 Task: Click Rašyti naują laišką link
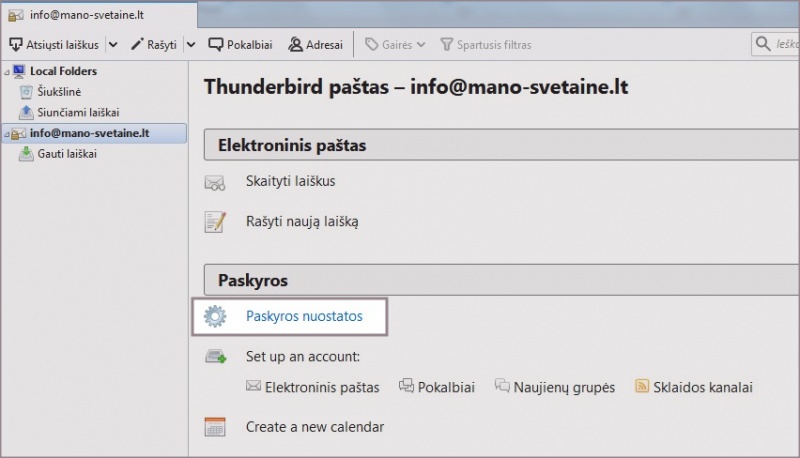[302, 221]
